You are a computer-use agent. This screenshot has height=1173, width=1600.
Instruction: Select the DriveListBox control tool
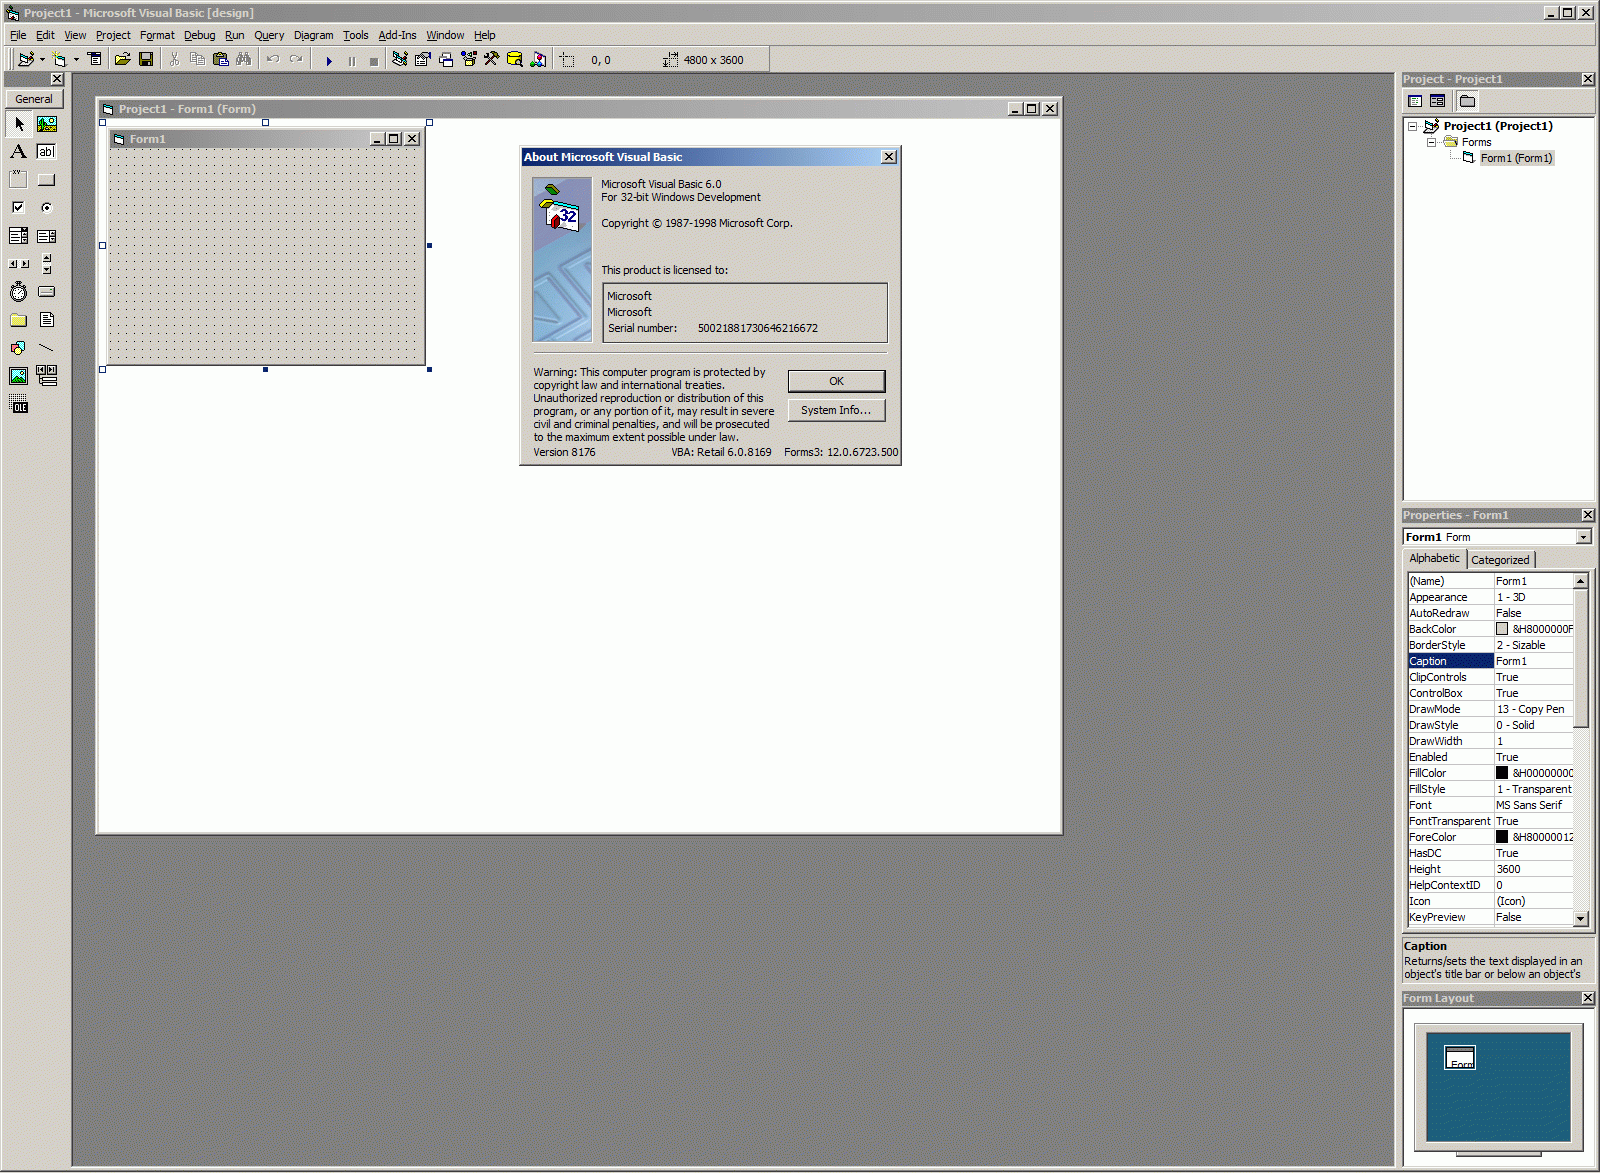pos(47,292)
